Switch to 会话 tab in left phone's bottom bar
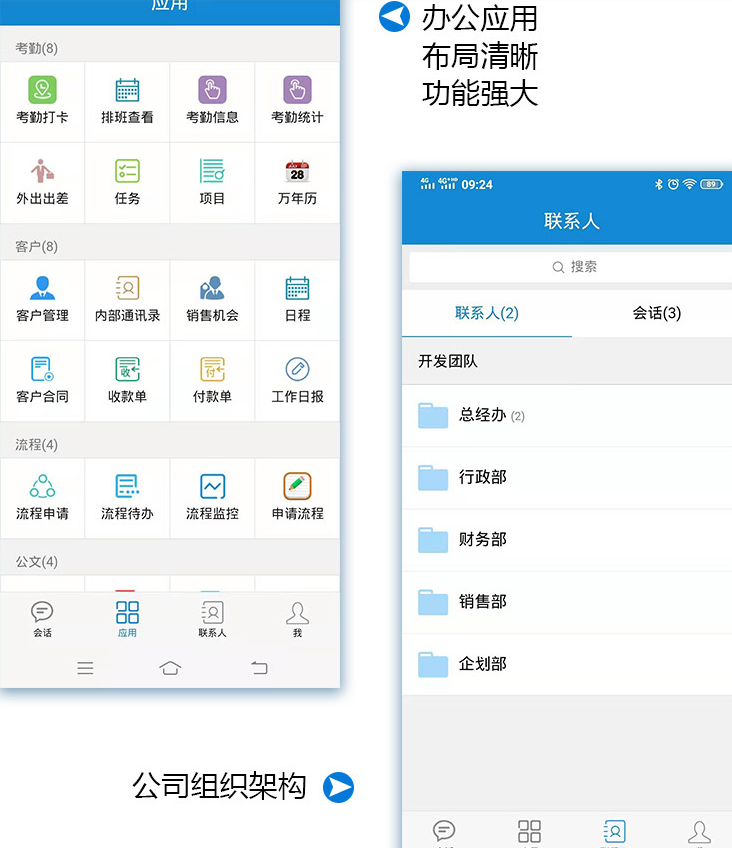Image resolution: width=732 pixels, height=848 pixels. tap(42, 619)
